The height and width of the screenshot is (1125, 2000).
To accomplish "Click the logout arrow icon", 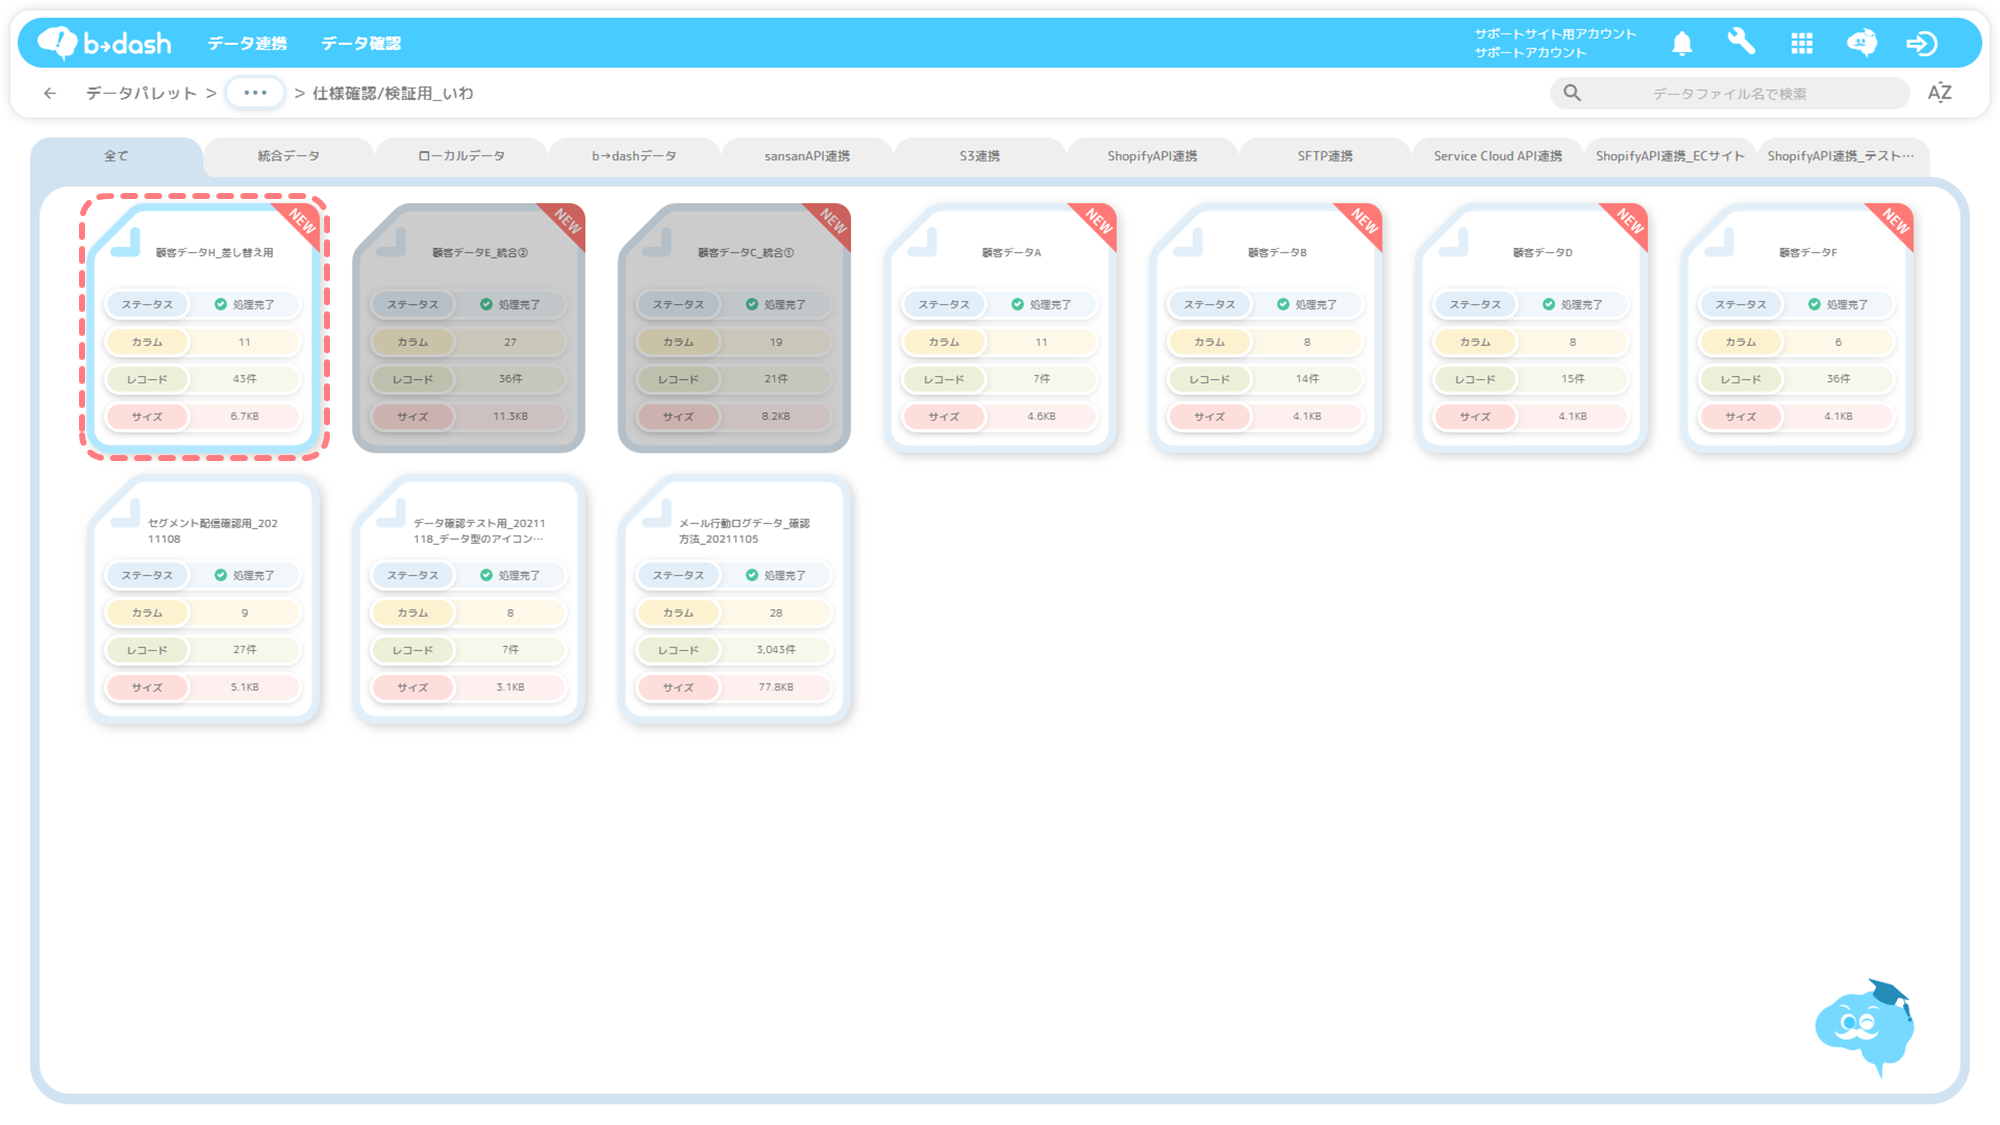I will click(1921, 43).
